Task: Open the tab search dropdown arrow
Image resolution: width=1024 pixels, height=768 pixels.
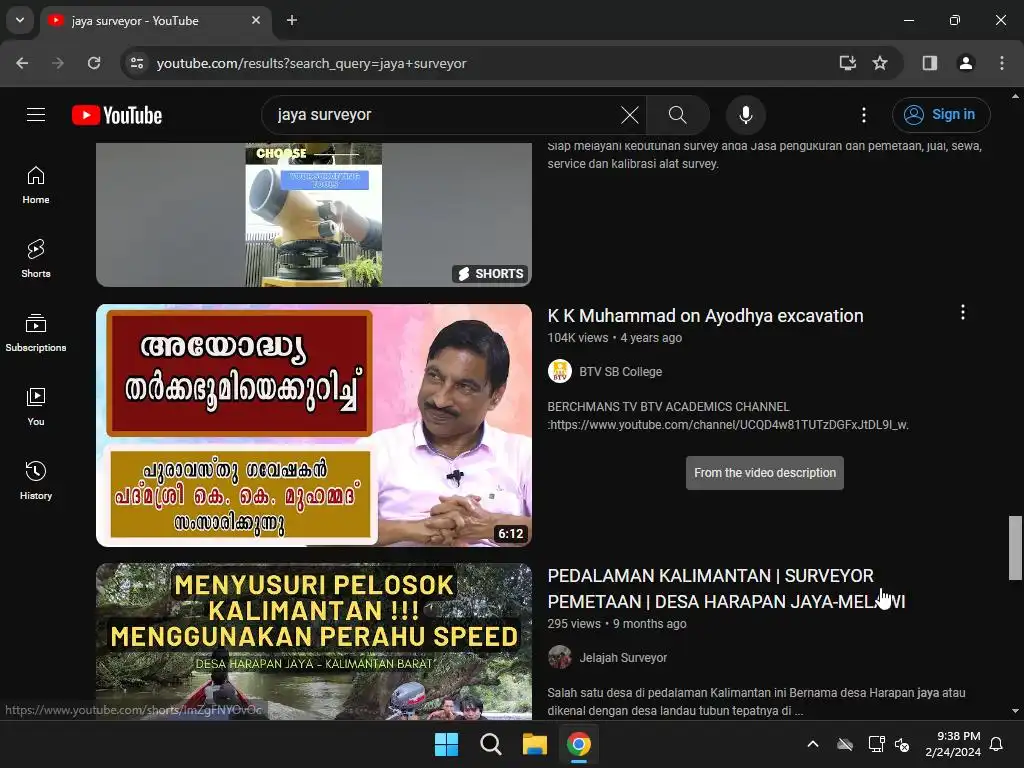Action: [x=20, y=20]
